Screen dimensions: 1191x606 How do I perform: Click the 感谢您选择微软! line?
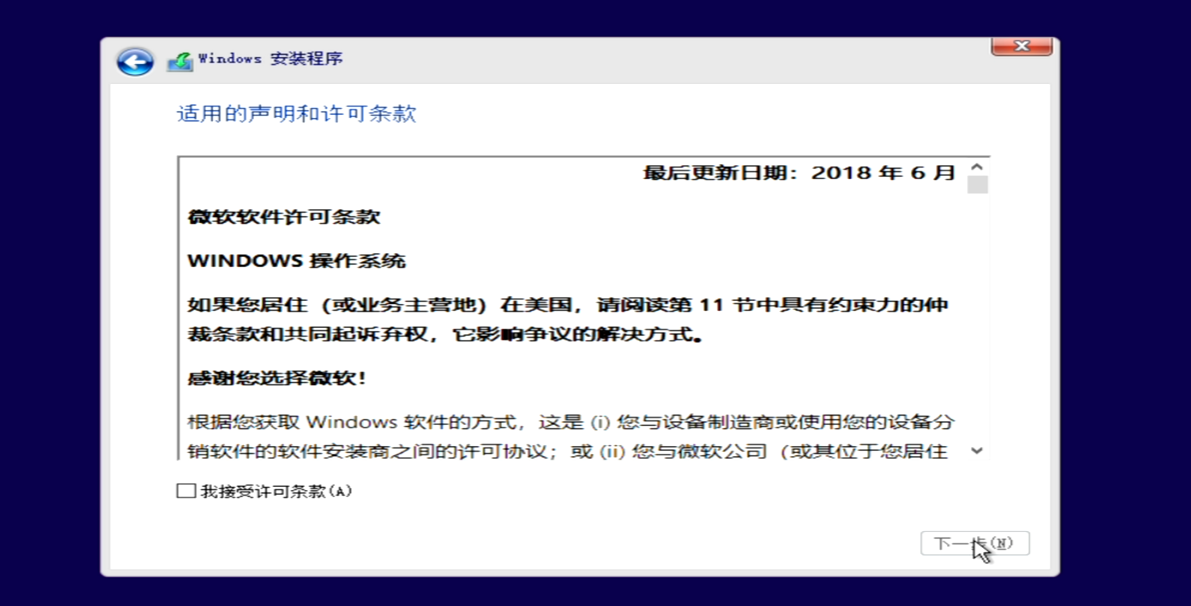[277, 378]
